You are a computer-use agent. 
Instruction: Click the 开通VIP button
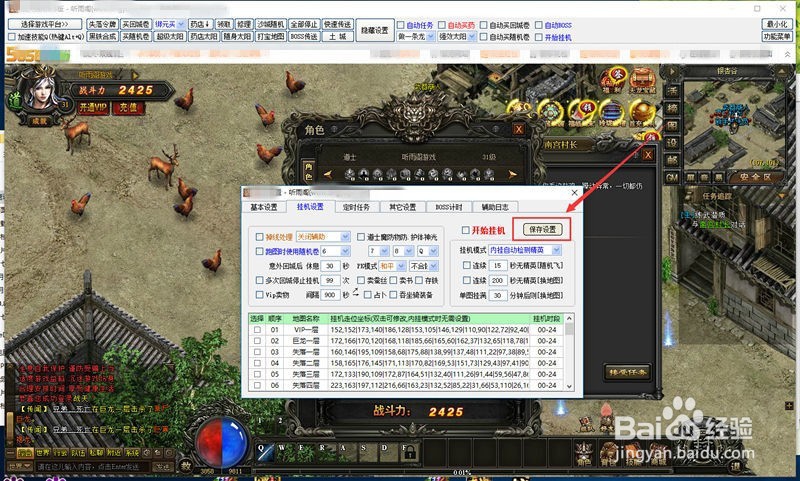point(94,108)
